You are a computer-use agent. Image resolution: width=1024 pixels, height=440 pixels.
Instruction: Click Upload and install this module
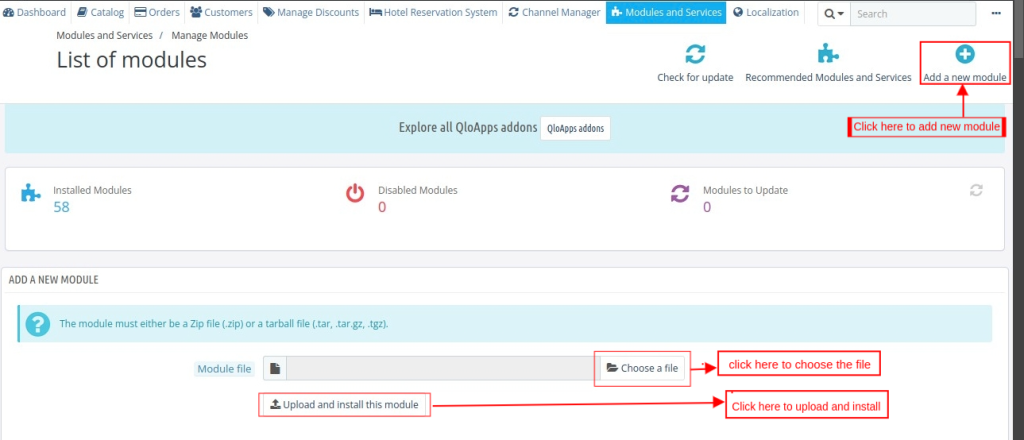(x=344, y=405)
